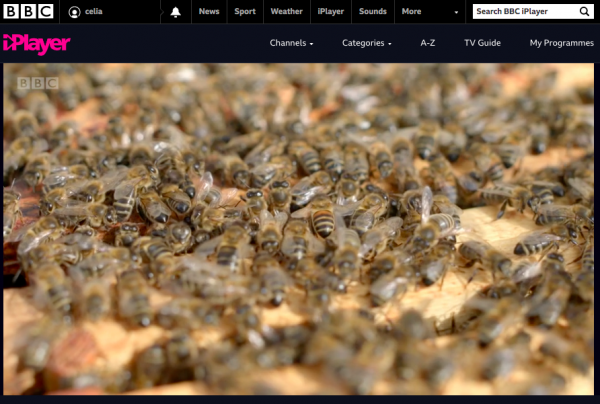Open the A-Z programme list
The image size is (600, 404).
click(x=428, y=43)
